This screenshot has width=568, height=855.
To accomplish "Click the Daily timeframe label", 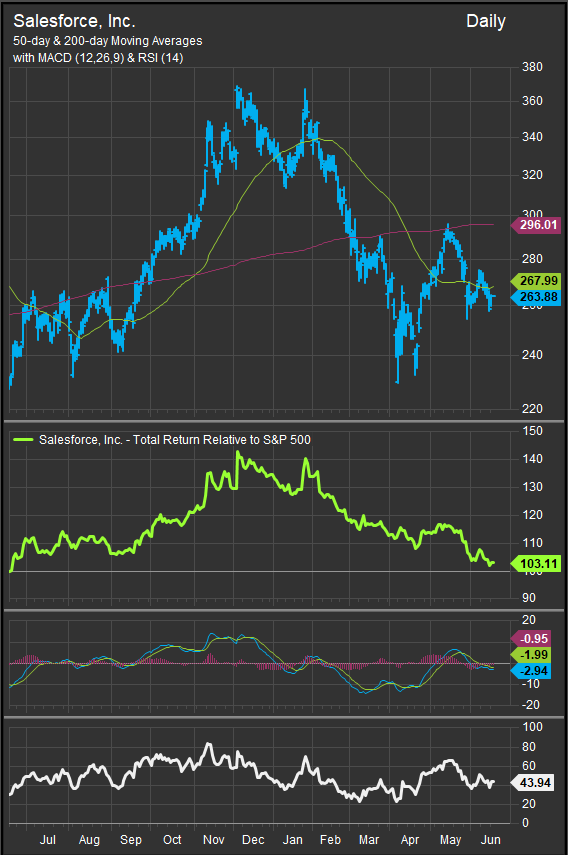I will [x=486, y=22].
